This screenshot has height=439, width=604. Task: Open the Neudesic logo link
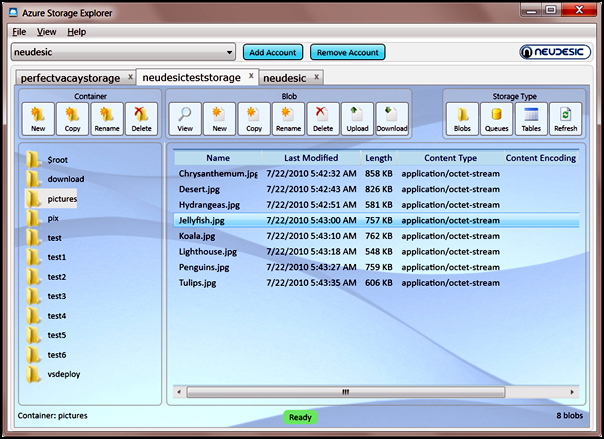[555, 52]
